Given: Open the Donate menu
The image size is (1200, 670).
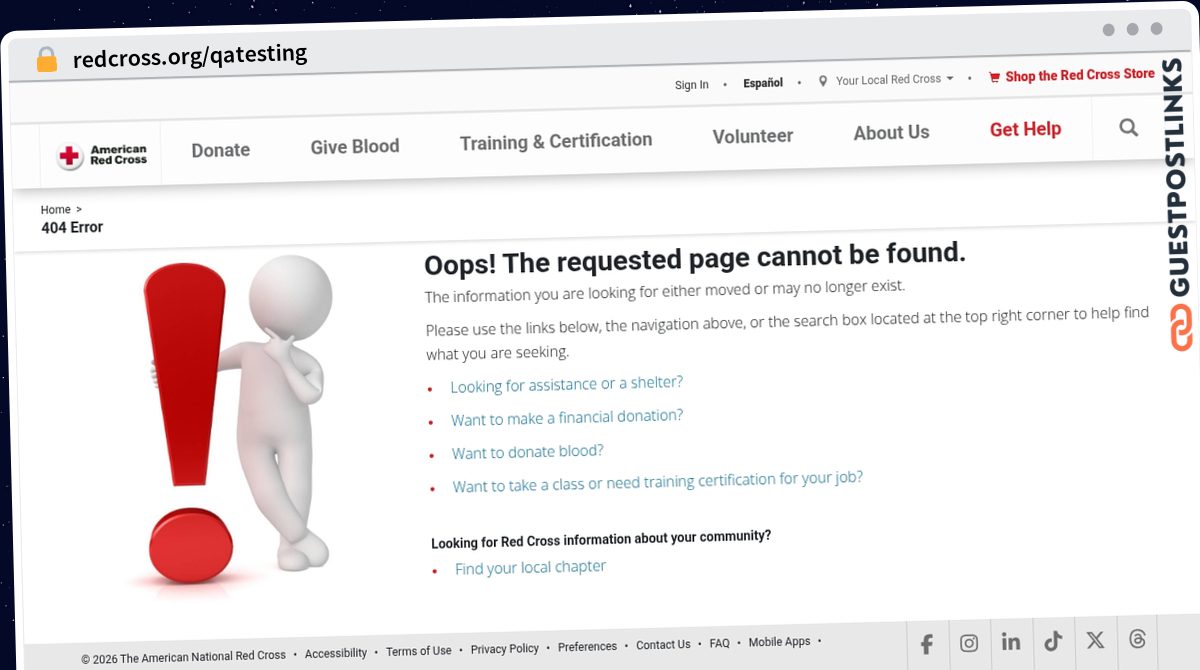Looking at the screenshot, I should coord(221,150).
